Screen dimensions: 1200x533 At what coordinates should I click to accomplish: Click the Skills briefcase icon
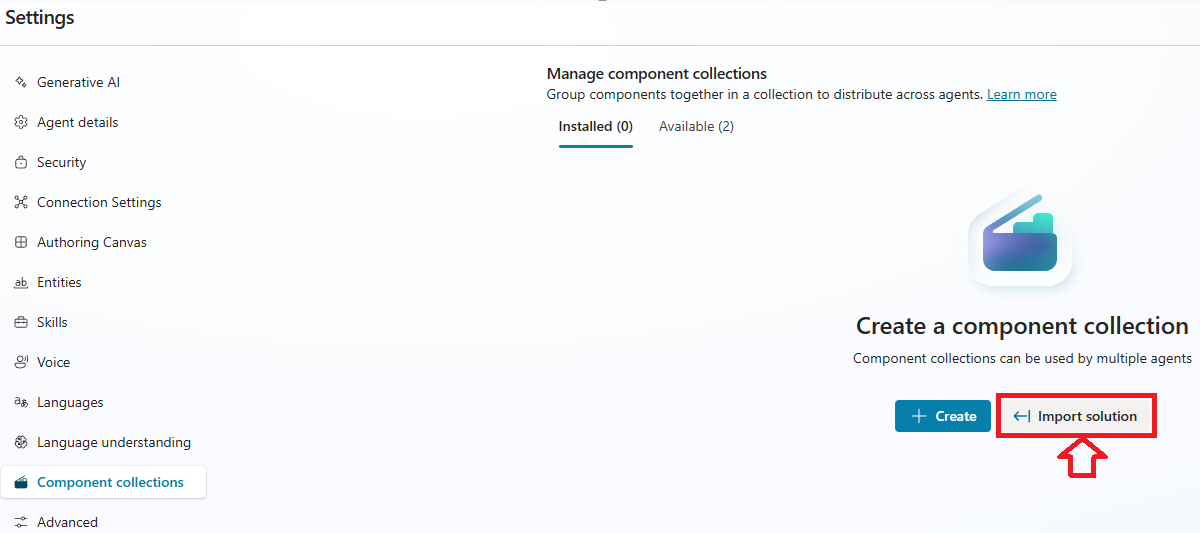[x=20, y=322]
